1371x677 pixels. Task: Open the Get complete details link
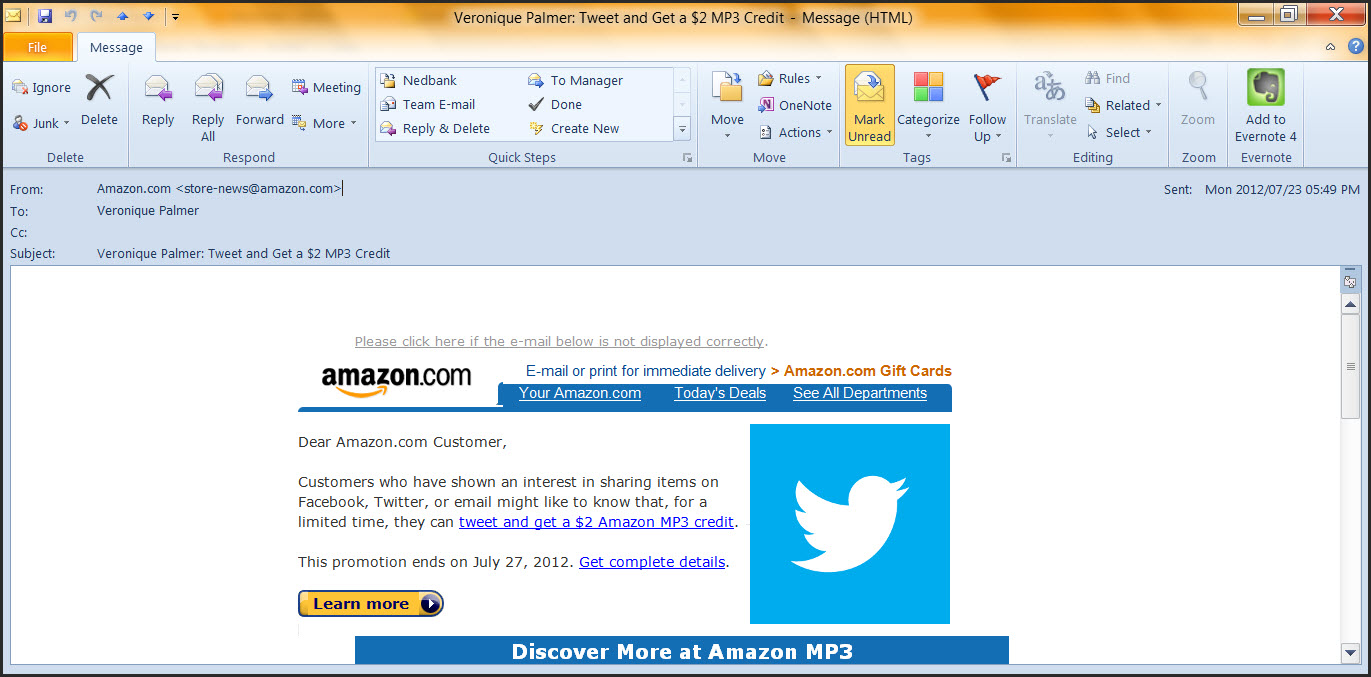(x=652, y=562)
